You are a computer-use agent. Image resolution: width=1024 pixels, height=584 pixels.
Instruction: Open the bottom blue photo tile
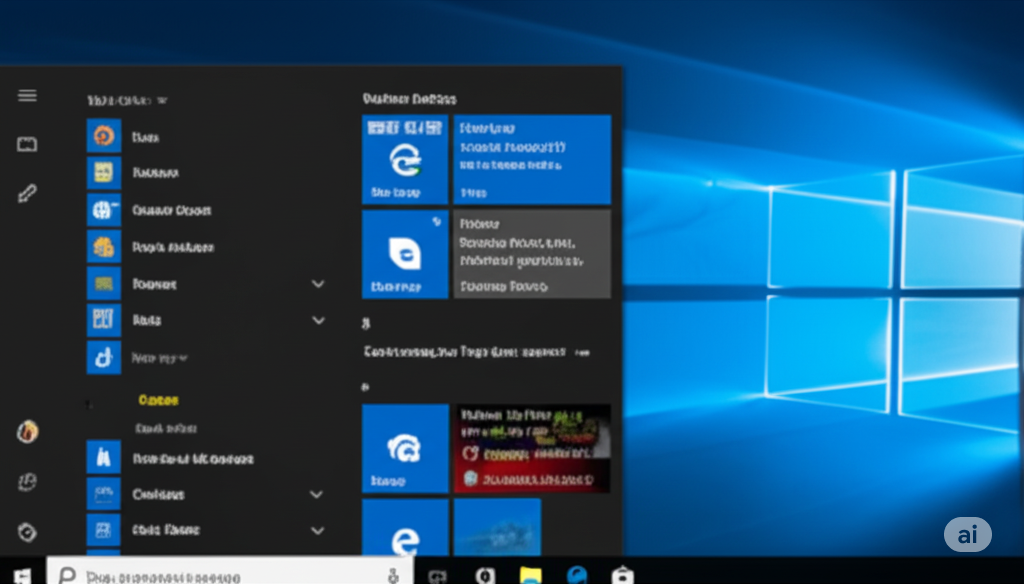497,527
